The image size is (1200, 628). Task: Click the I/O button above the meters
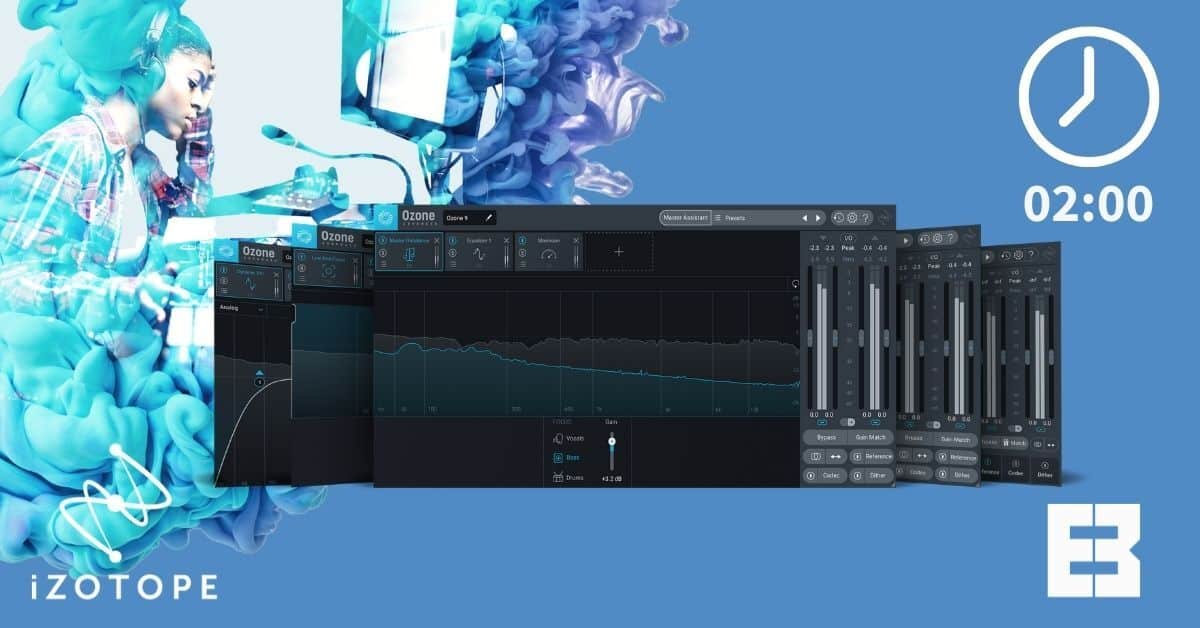pos(848,238)
